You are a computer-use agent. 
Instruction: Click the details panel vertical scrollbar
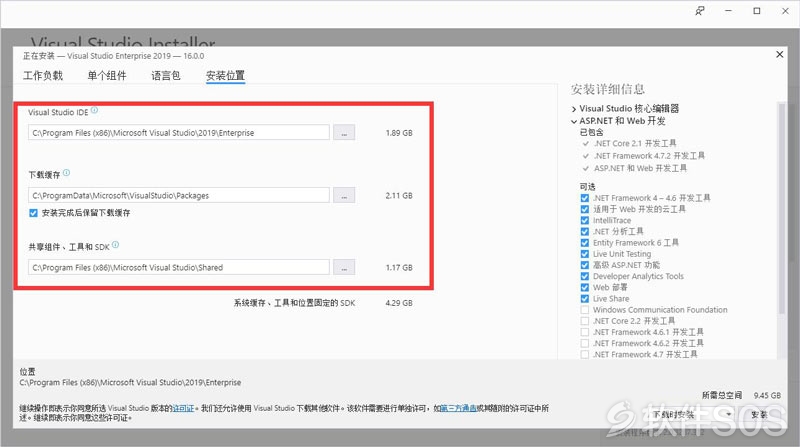tap(781, 208)
